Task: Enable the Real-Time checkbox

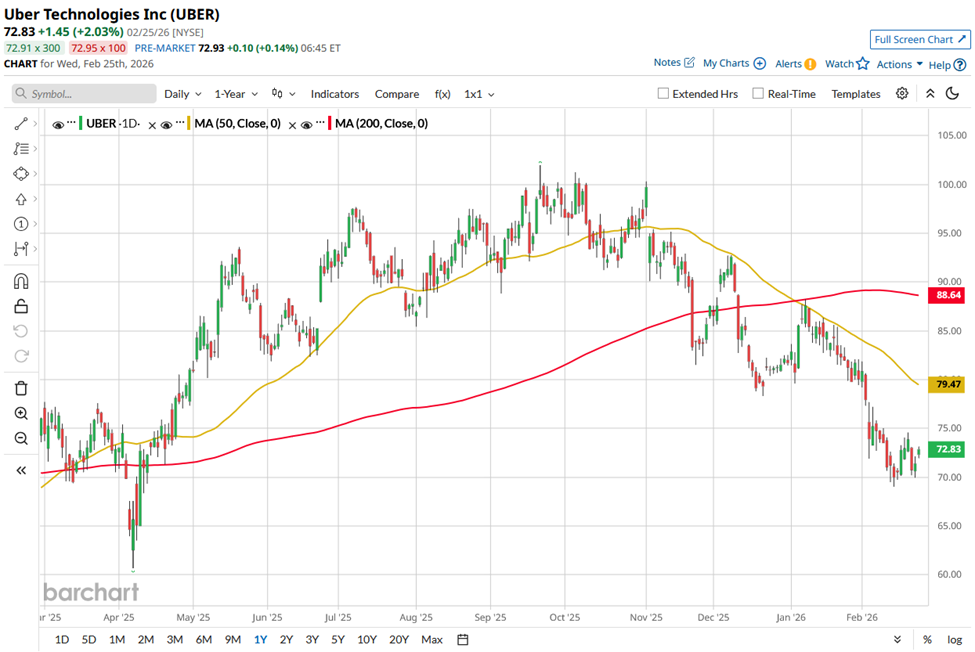Action: tap(758, 94)
